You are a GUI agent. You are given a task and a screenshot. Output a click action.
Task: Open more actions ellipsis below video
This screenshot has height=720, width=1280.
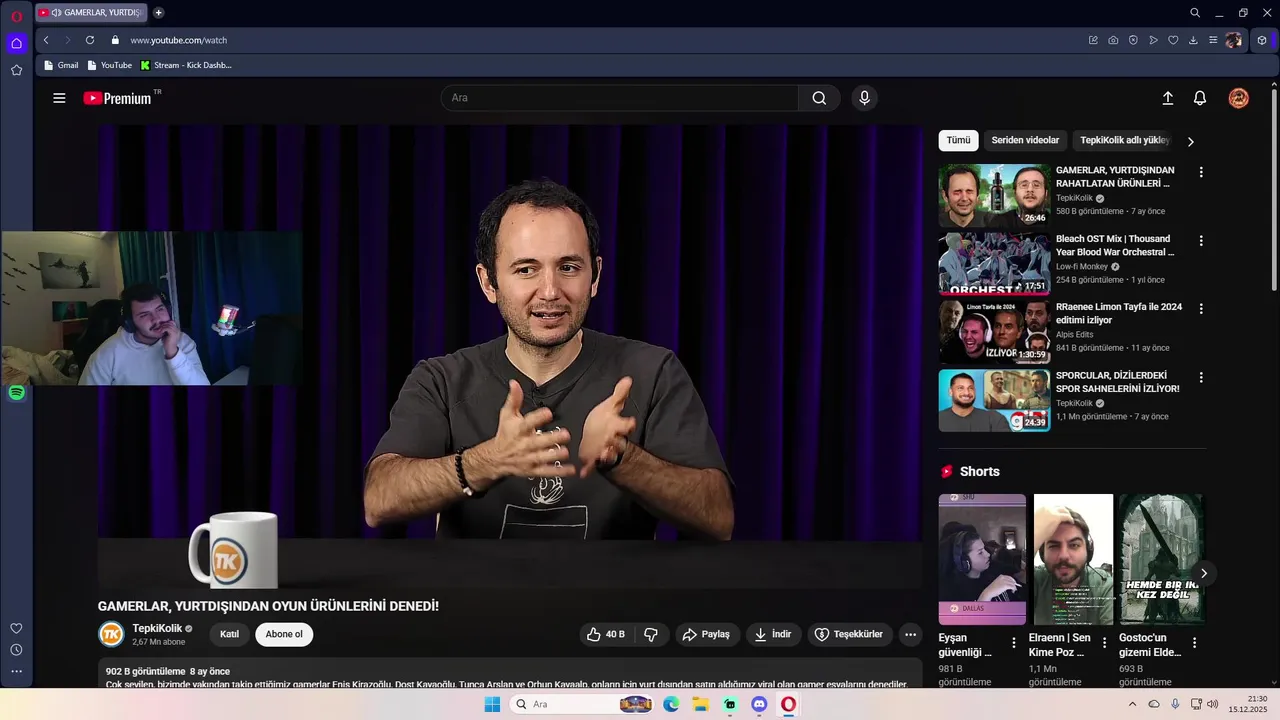coord(910,634)
